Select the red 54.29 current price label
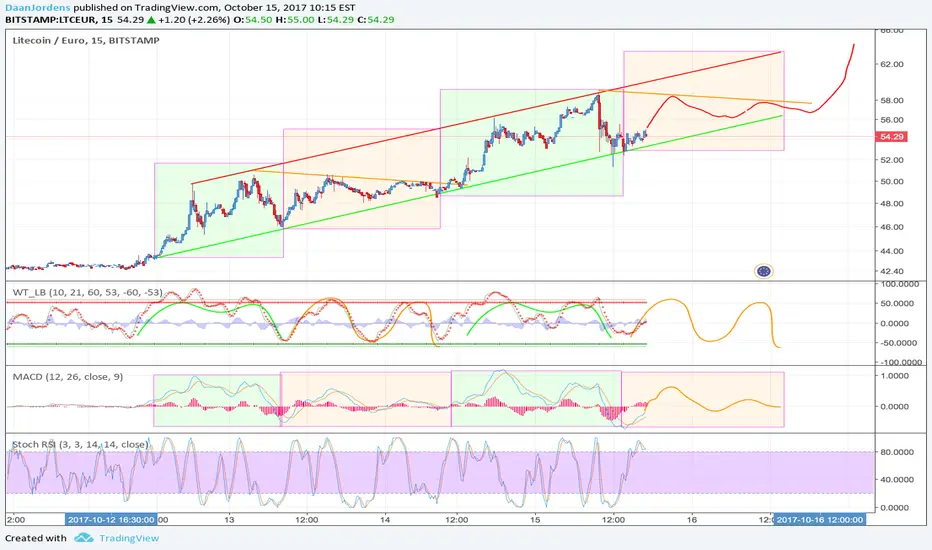 click(891, 137)
